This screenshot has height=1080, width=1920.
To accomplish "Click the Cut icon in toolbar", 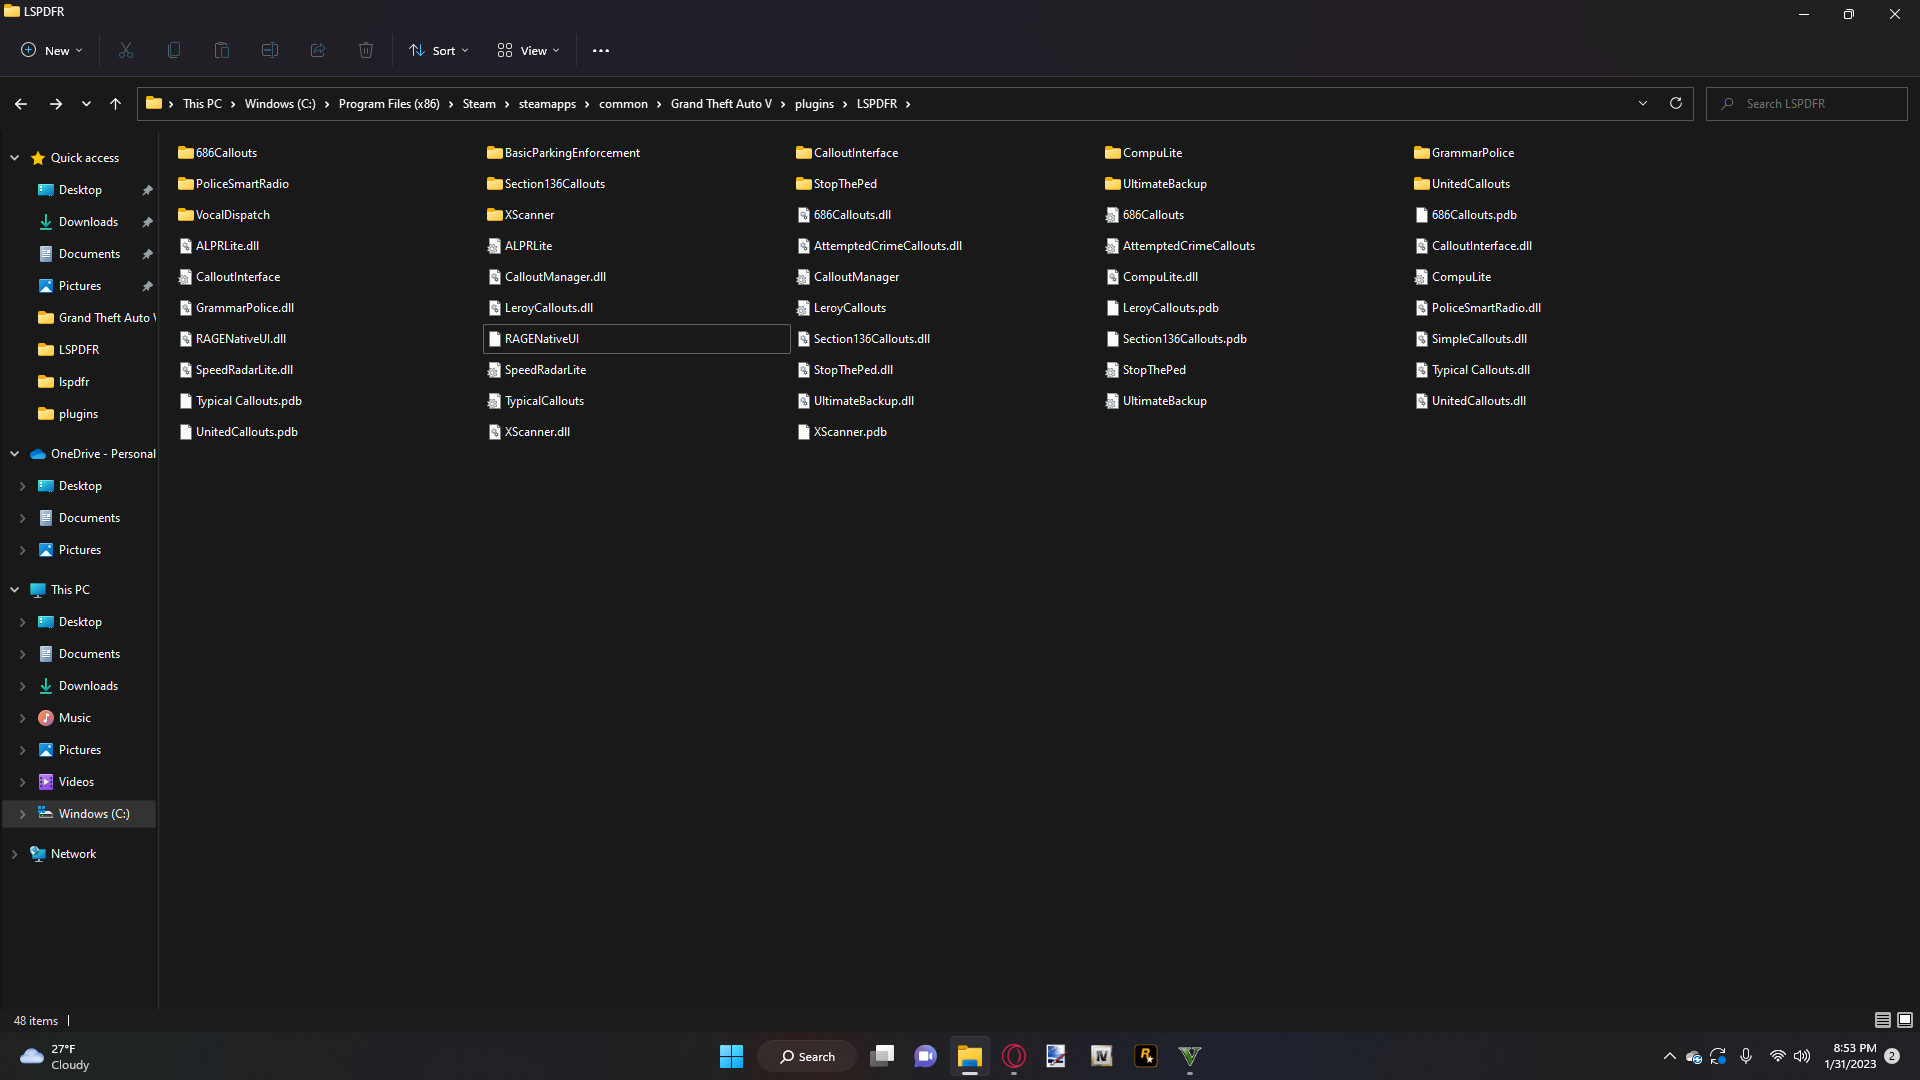I will click(x=126, y=50).
